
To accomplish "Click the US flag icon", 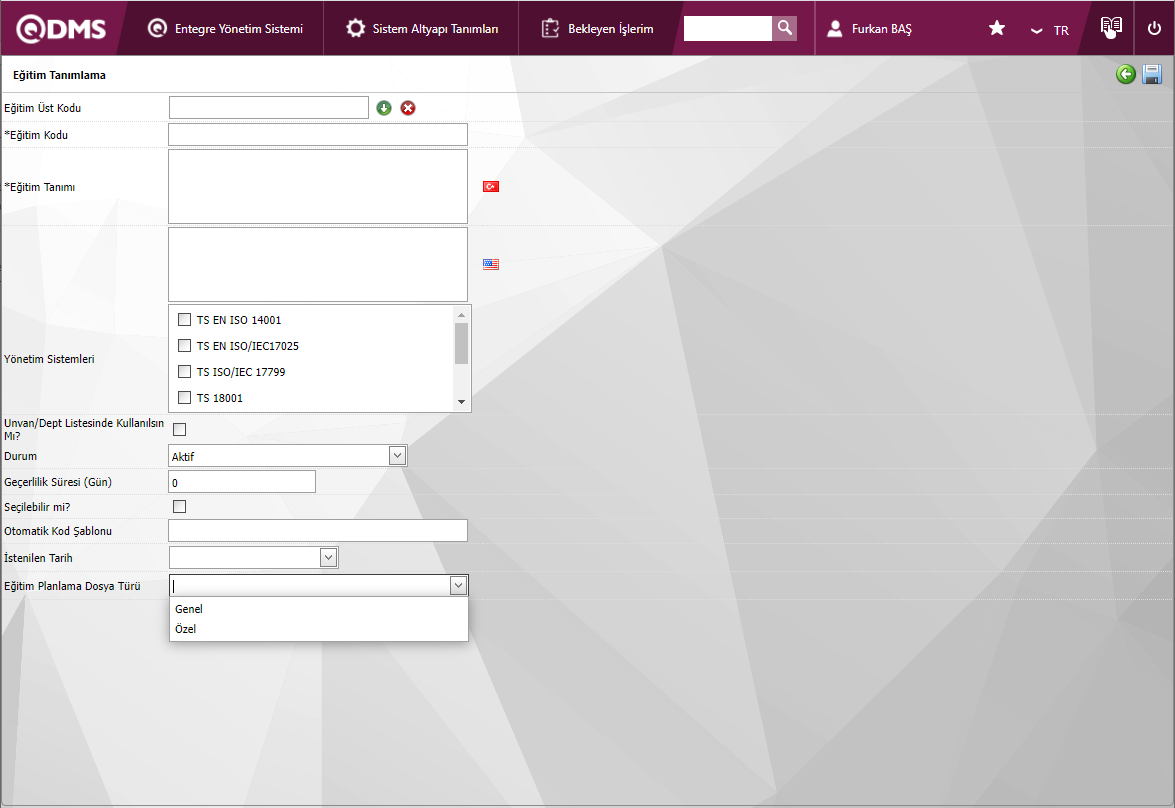I will 491,264.
